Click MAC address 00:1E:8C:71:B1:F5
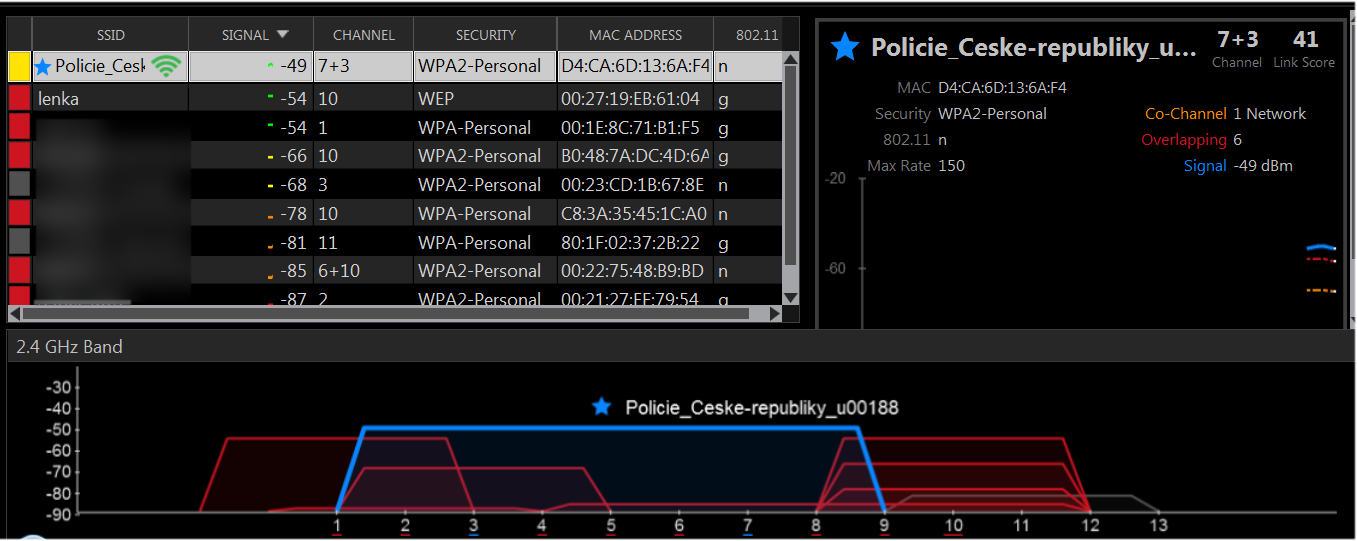The height and width of the screenshot is (541, 1357). coord(631,128)
